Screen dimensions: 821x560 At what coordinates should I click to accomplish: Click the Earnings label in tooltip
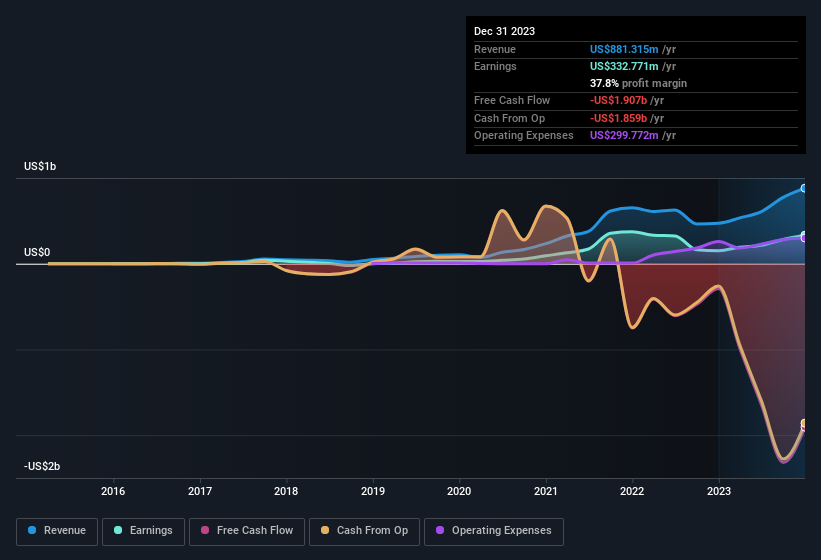click(x=495, y=66)
